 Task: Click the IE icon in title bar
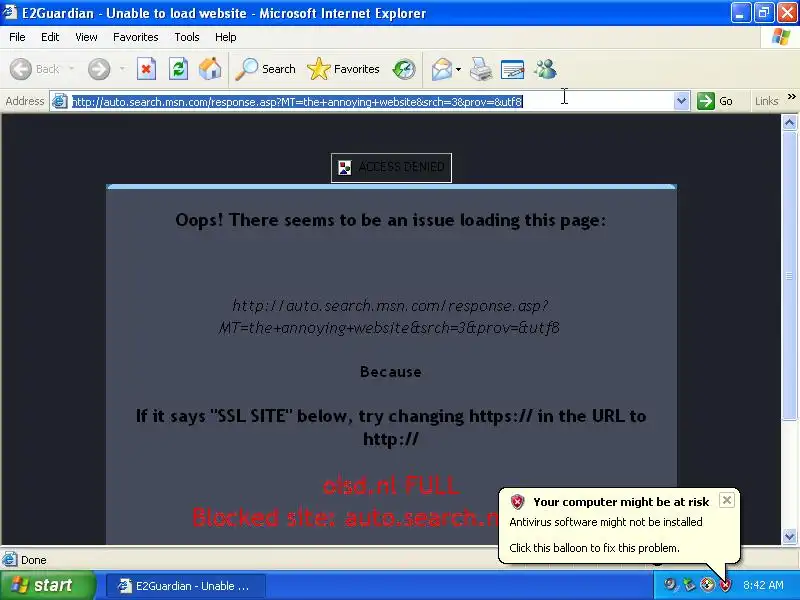(10, 12)
